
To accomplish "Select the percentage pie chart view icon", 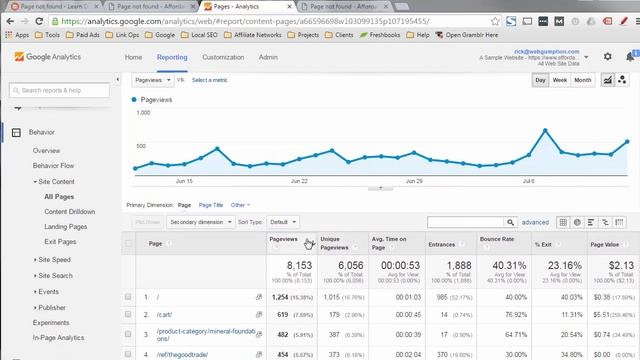I will (x=577, y=222).
